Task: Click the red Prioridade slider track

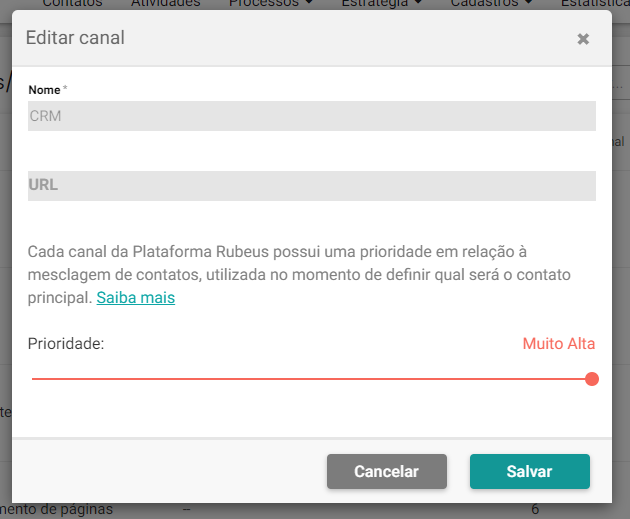Action: coord(311,379)
